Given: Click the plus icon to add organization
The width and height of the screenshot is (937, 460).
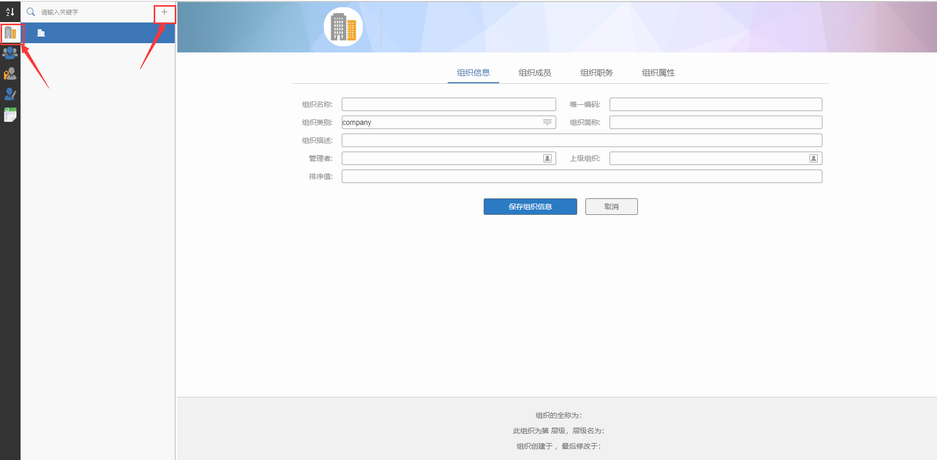Looking at the screenshot, I should click(x=165, y=12).
